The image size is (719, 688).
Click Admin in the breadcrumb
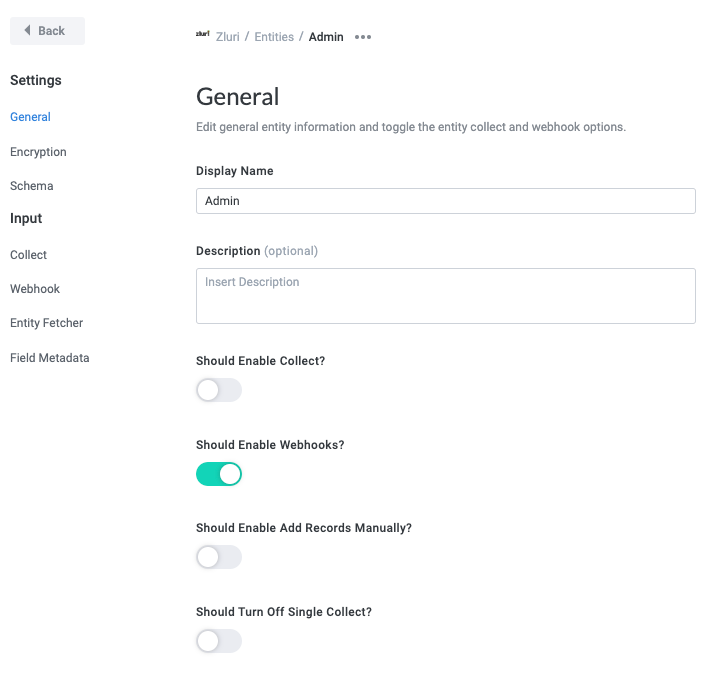pyautogui.click(x=326, y=37)
